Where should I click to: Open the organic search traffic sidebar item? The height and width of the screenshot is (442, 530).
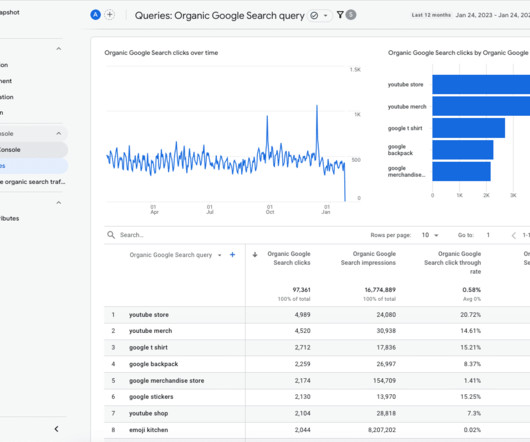pyautogui.click(x=33, y=182)
